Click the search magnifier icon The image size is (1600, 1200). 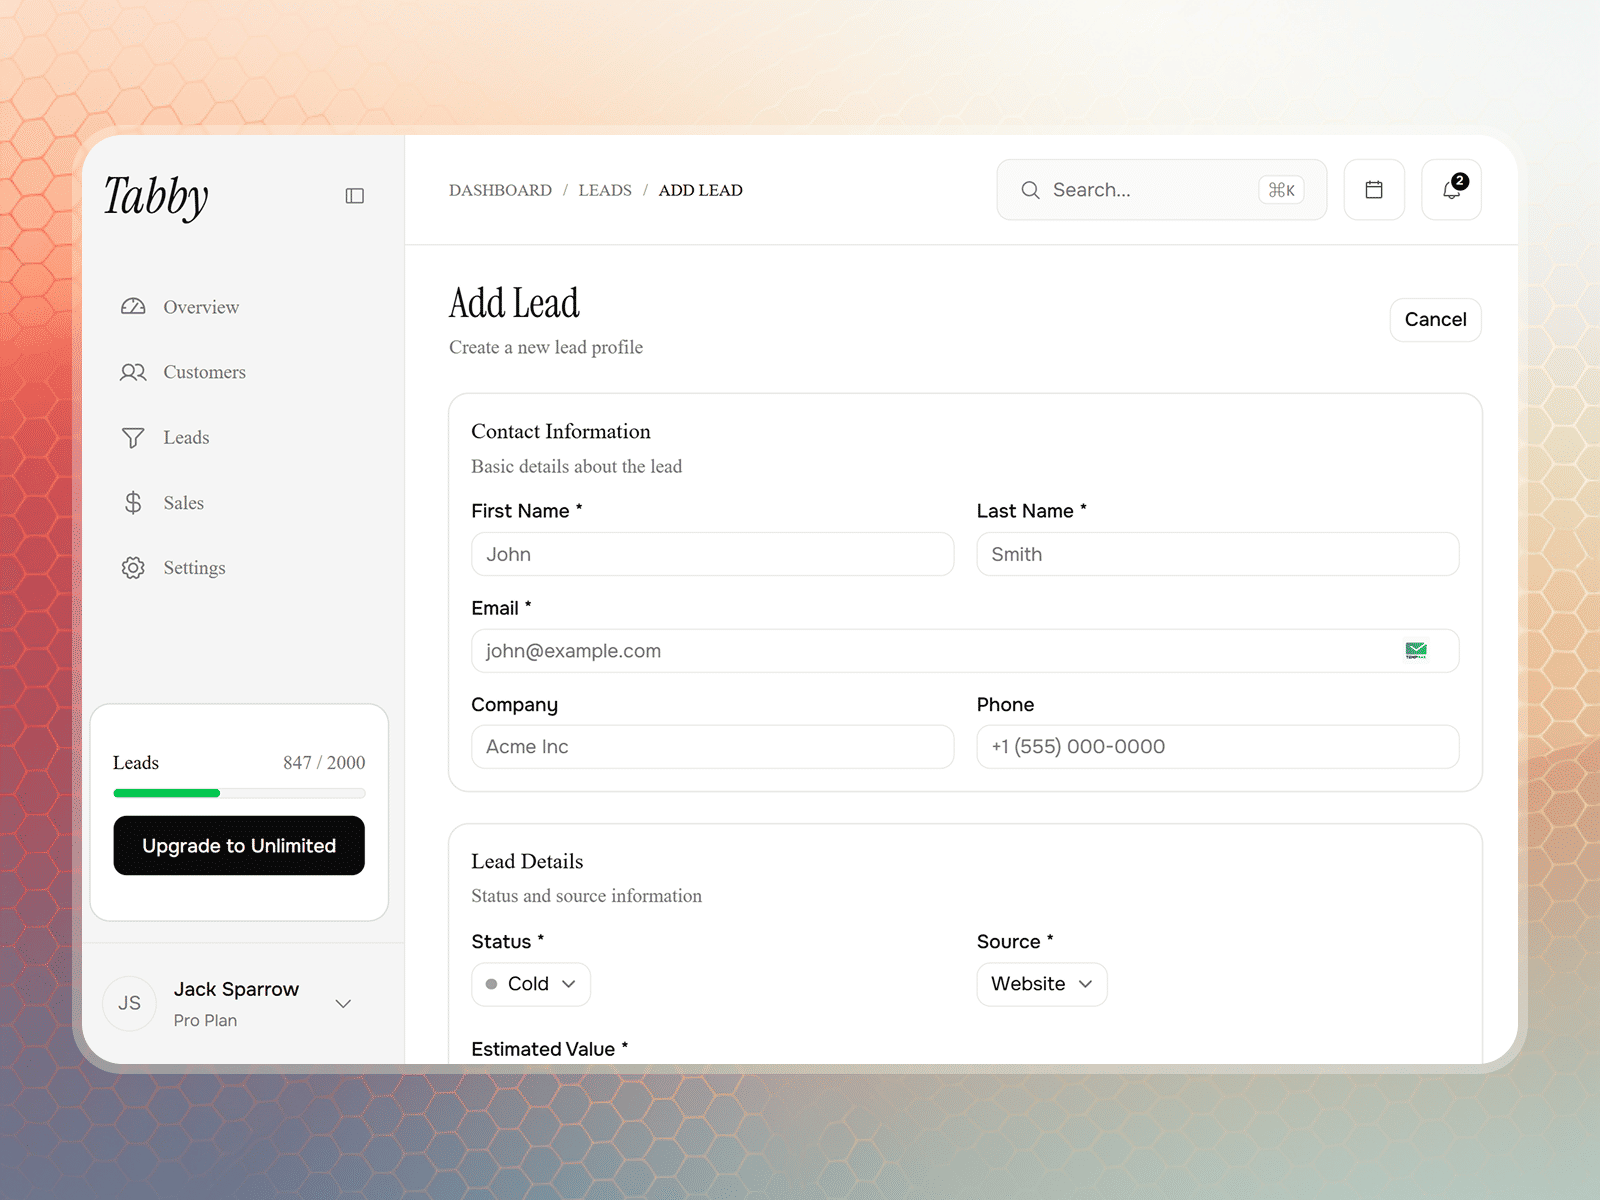click(x=1030, y=190)
